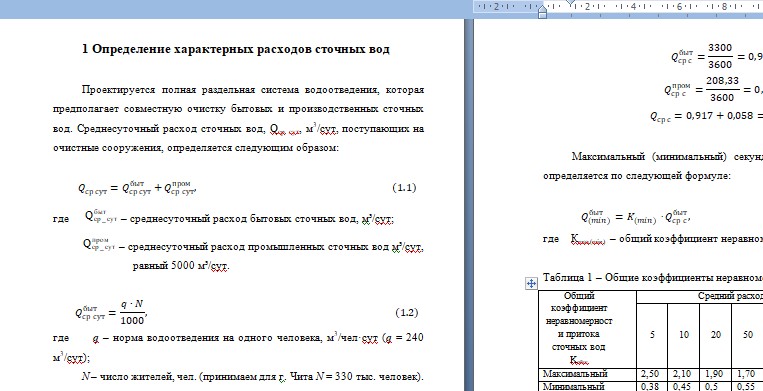The height and width of the screenshot is (391, 763).
Task: Click the text "очистные сооружения, определяется следующим образом:"
Action: click(x=195, y=148)
